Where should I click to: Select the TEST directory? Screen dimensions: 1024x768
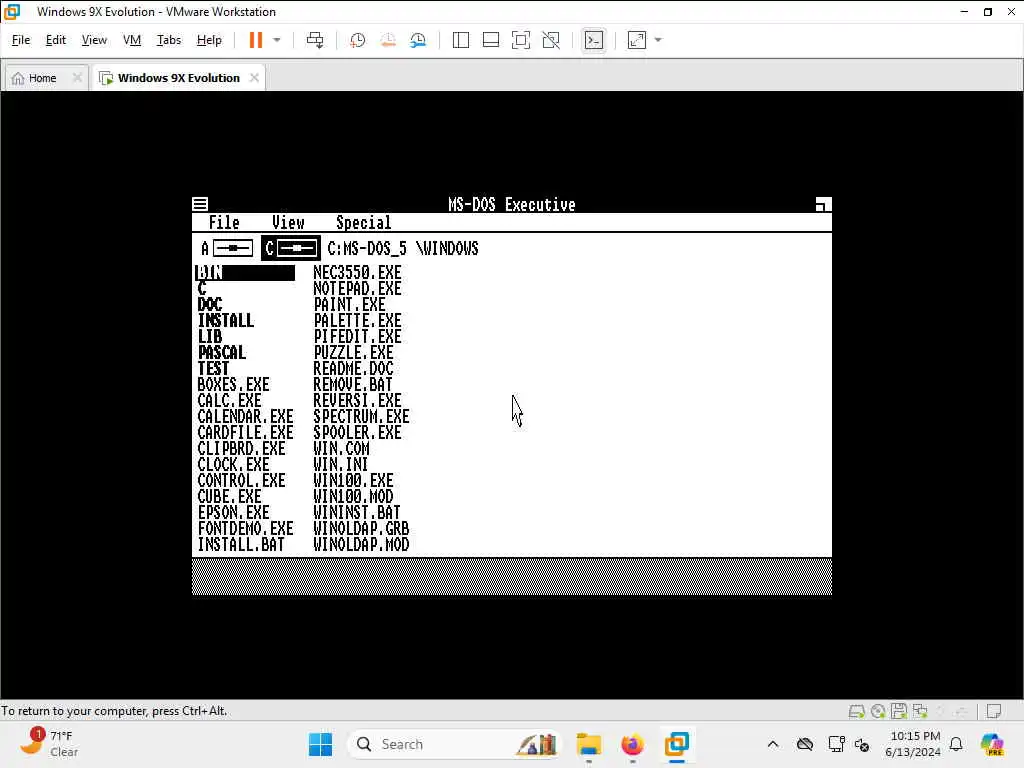(214, 368)
